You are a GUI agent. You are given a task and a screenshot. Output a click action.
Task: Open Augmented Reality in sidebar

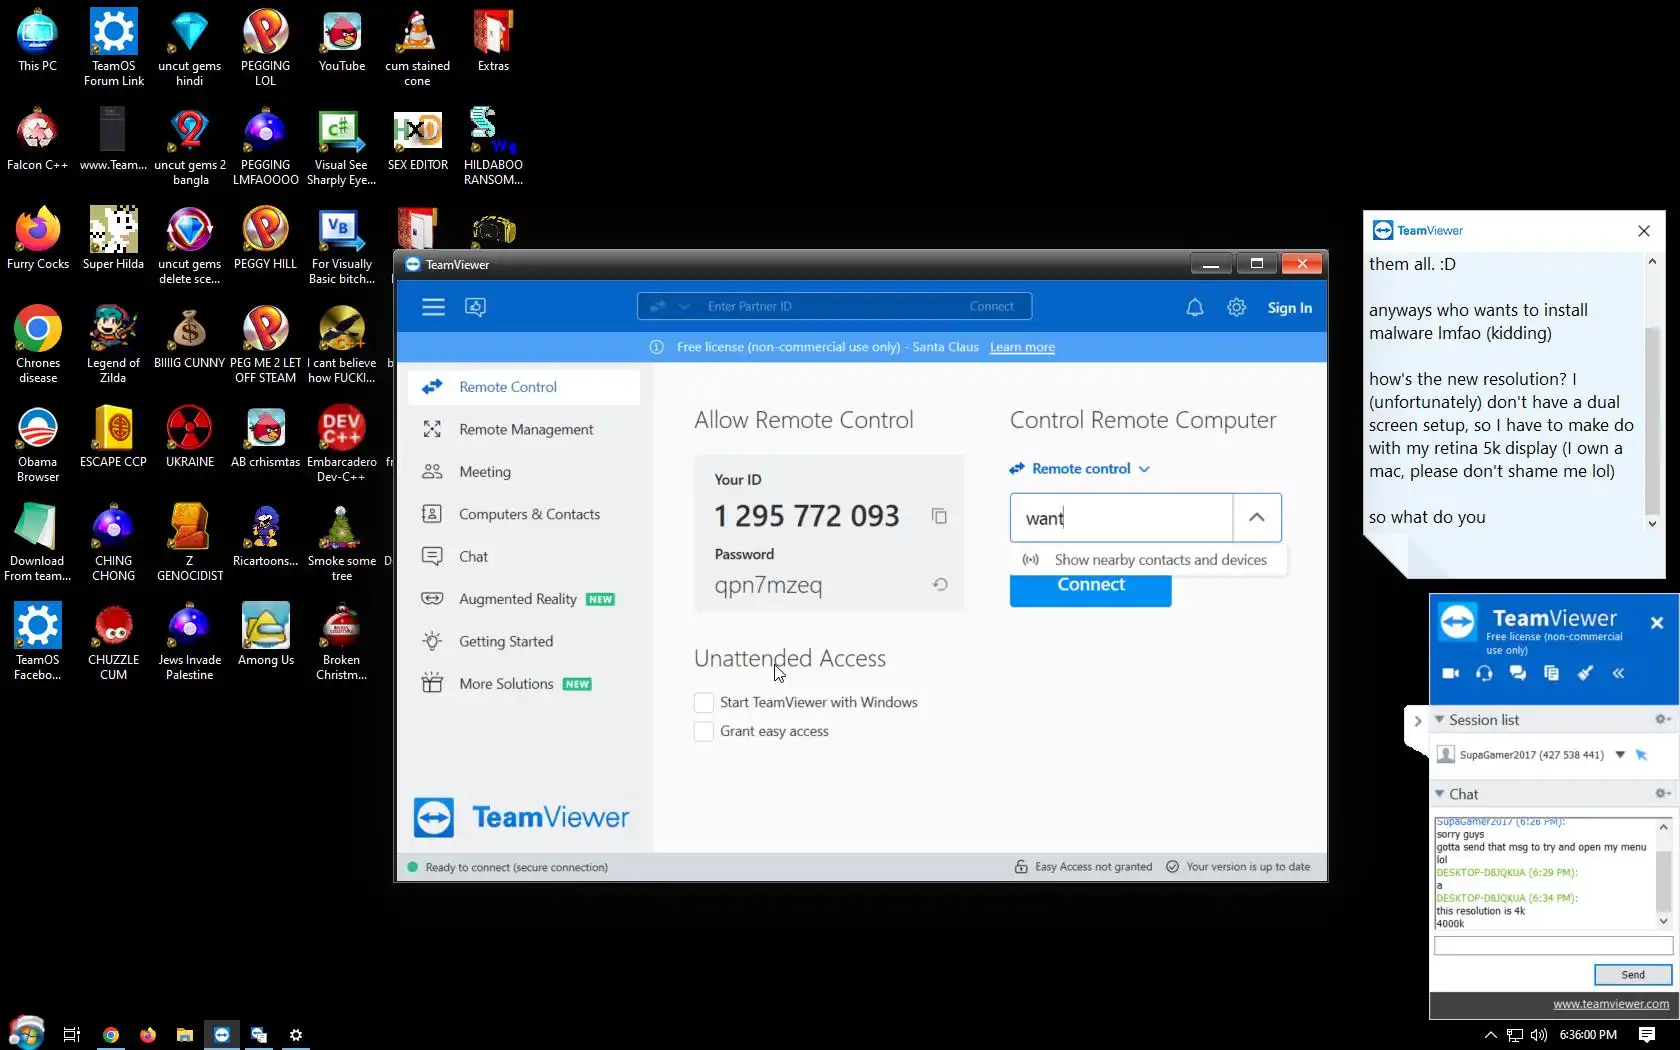524,599
